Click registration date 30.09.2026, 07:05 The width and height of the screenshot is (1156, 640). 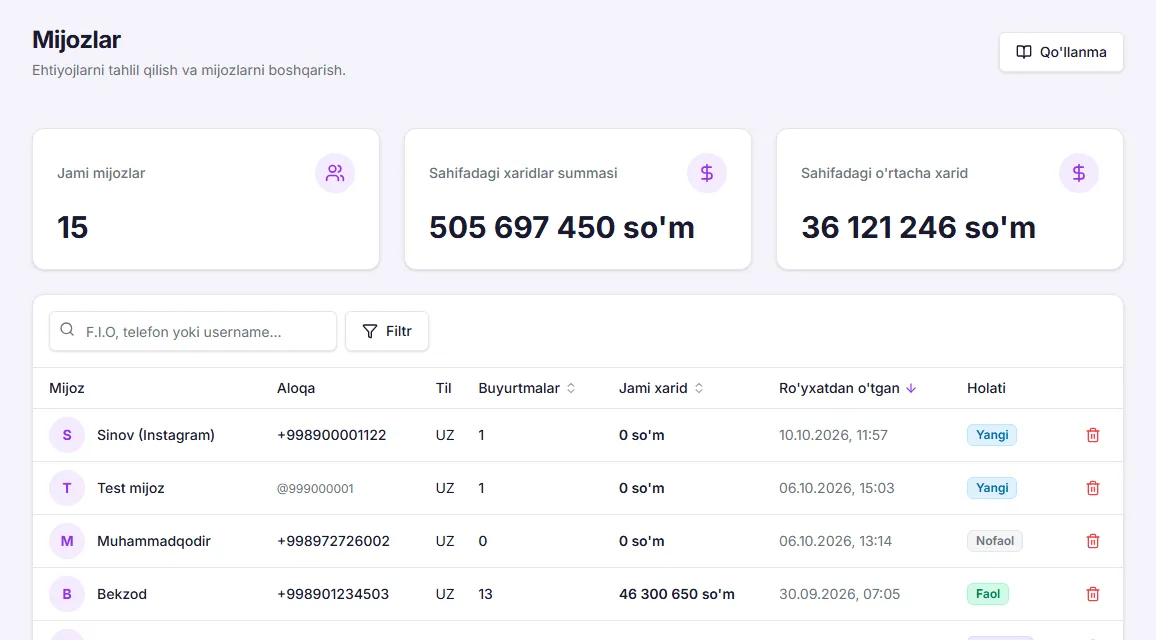click(839, 594)
